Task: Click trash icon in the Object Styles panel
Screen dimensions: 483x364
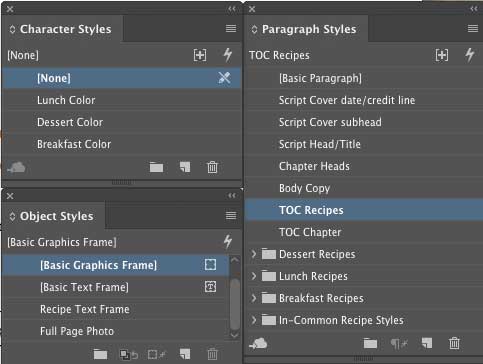Action: 212,354
